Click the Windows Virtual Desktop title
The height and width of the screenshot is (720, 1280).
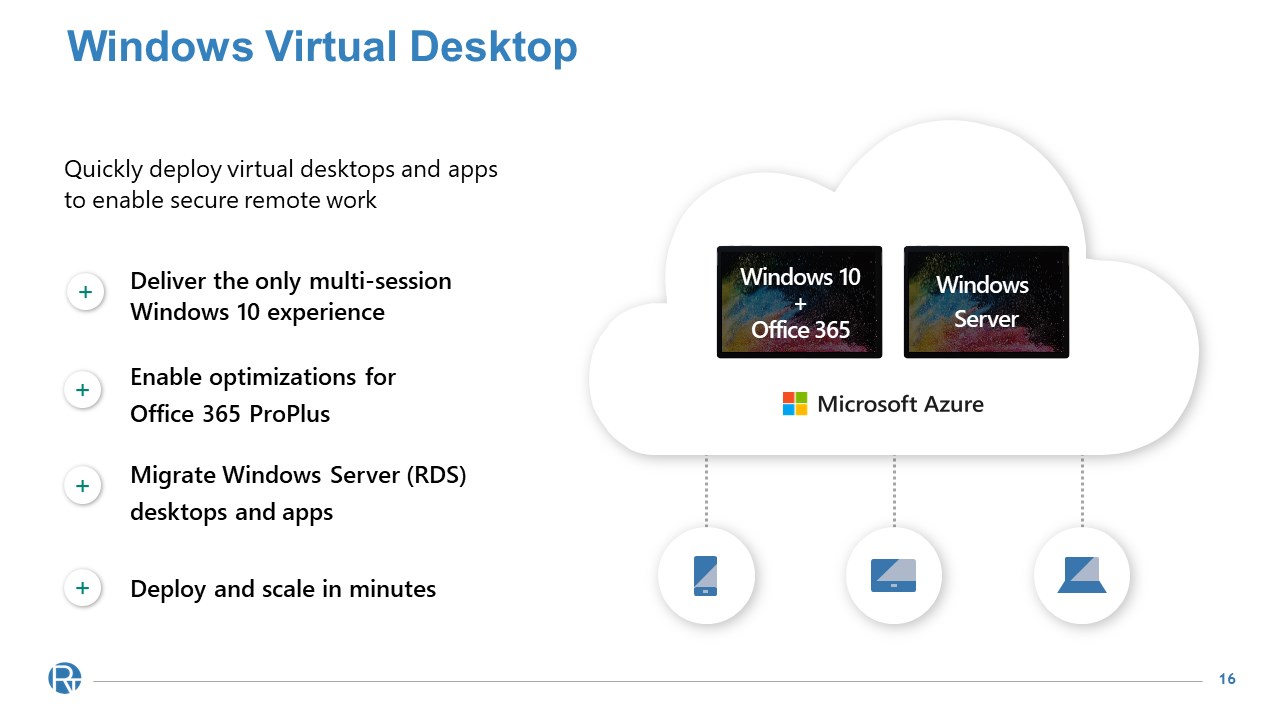(322, 46)
